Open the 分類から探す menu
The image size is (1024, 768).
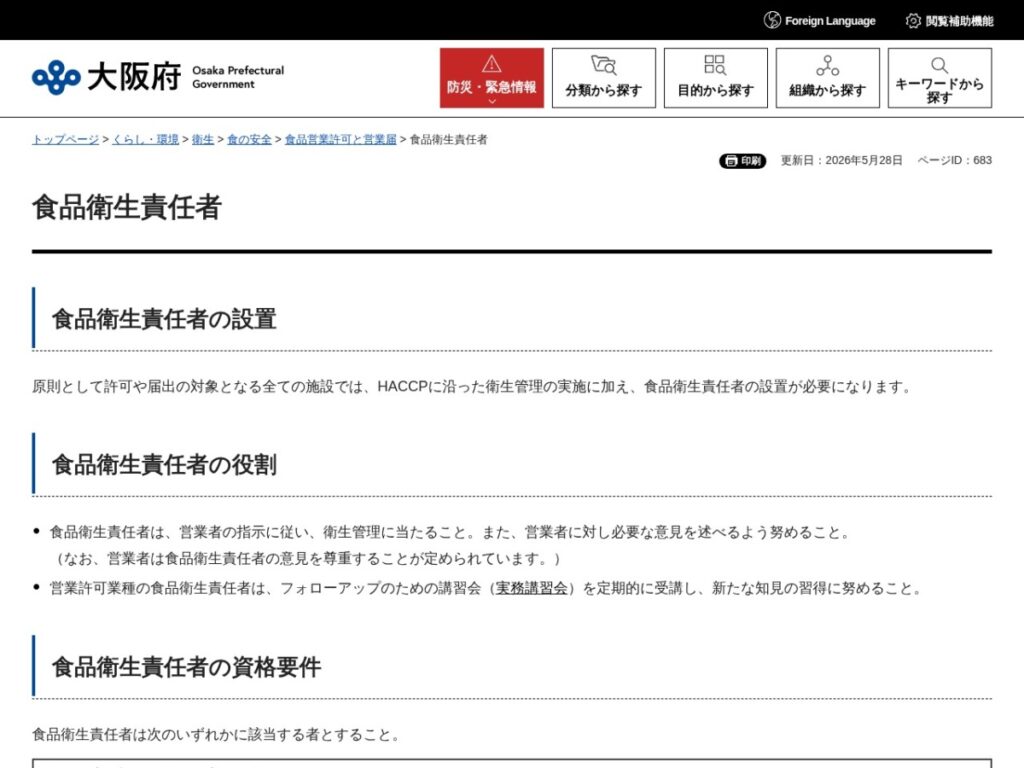click(603, 78)
